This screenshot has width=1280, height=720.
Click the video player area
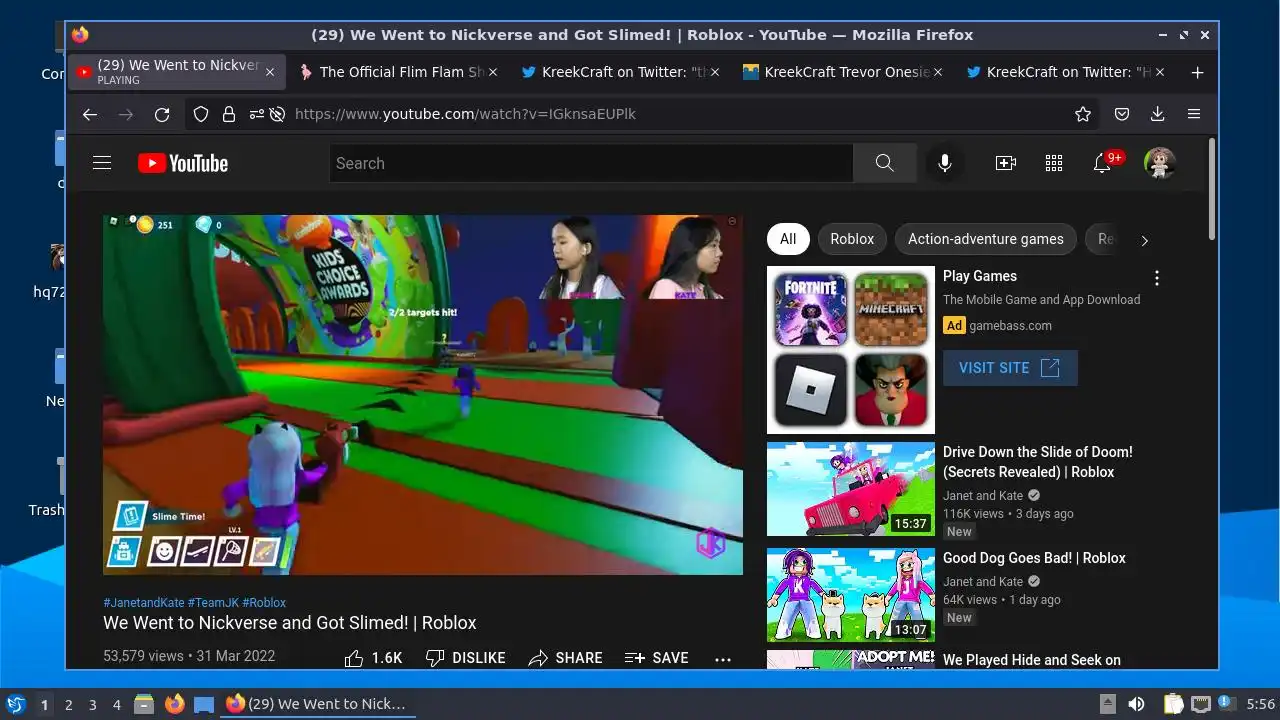click(423, 395)
